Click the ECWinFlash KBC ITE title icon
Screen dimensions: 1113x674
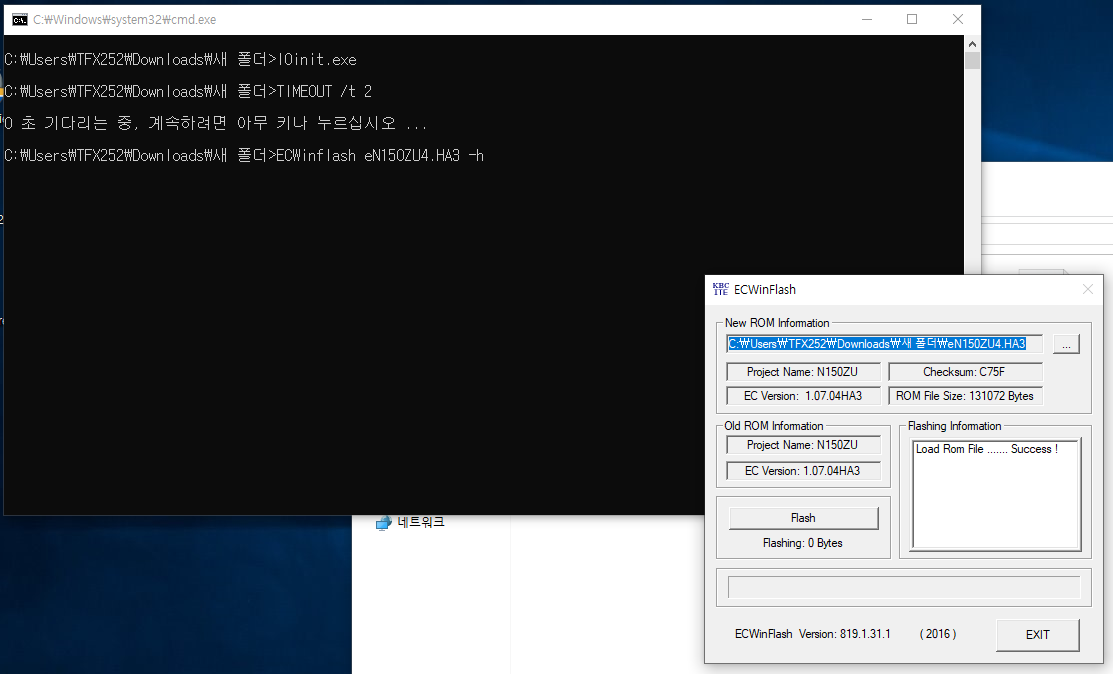pos(720,289)
